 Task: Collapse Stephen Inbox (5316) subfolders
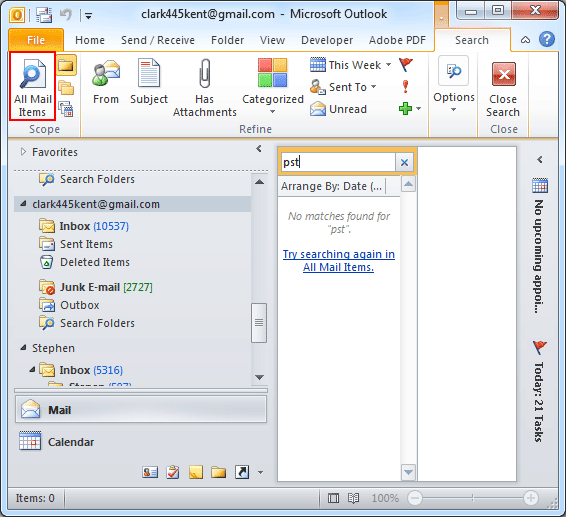click(x=32, y=369)
